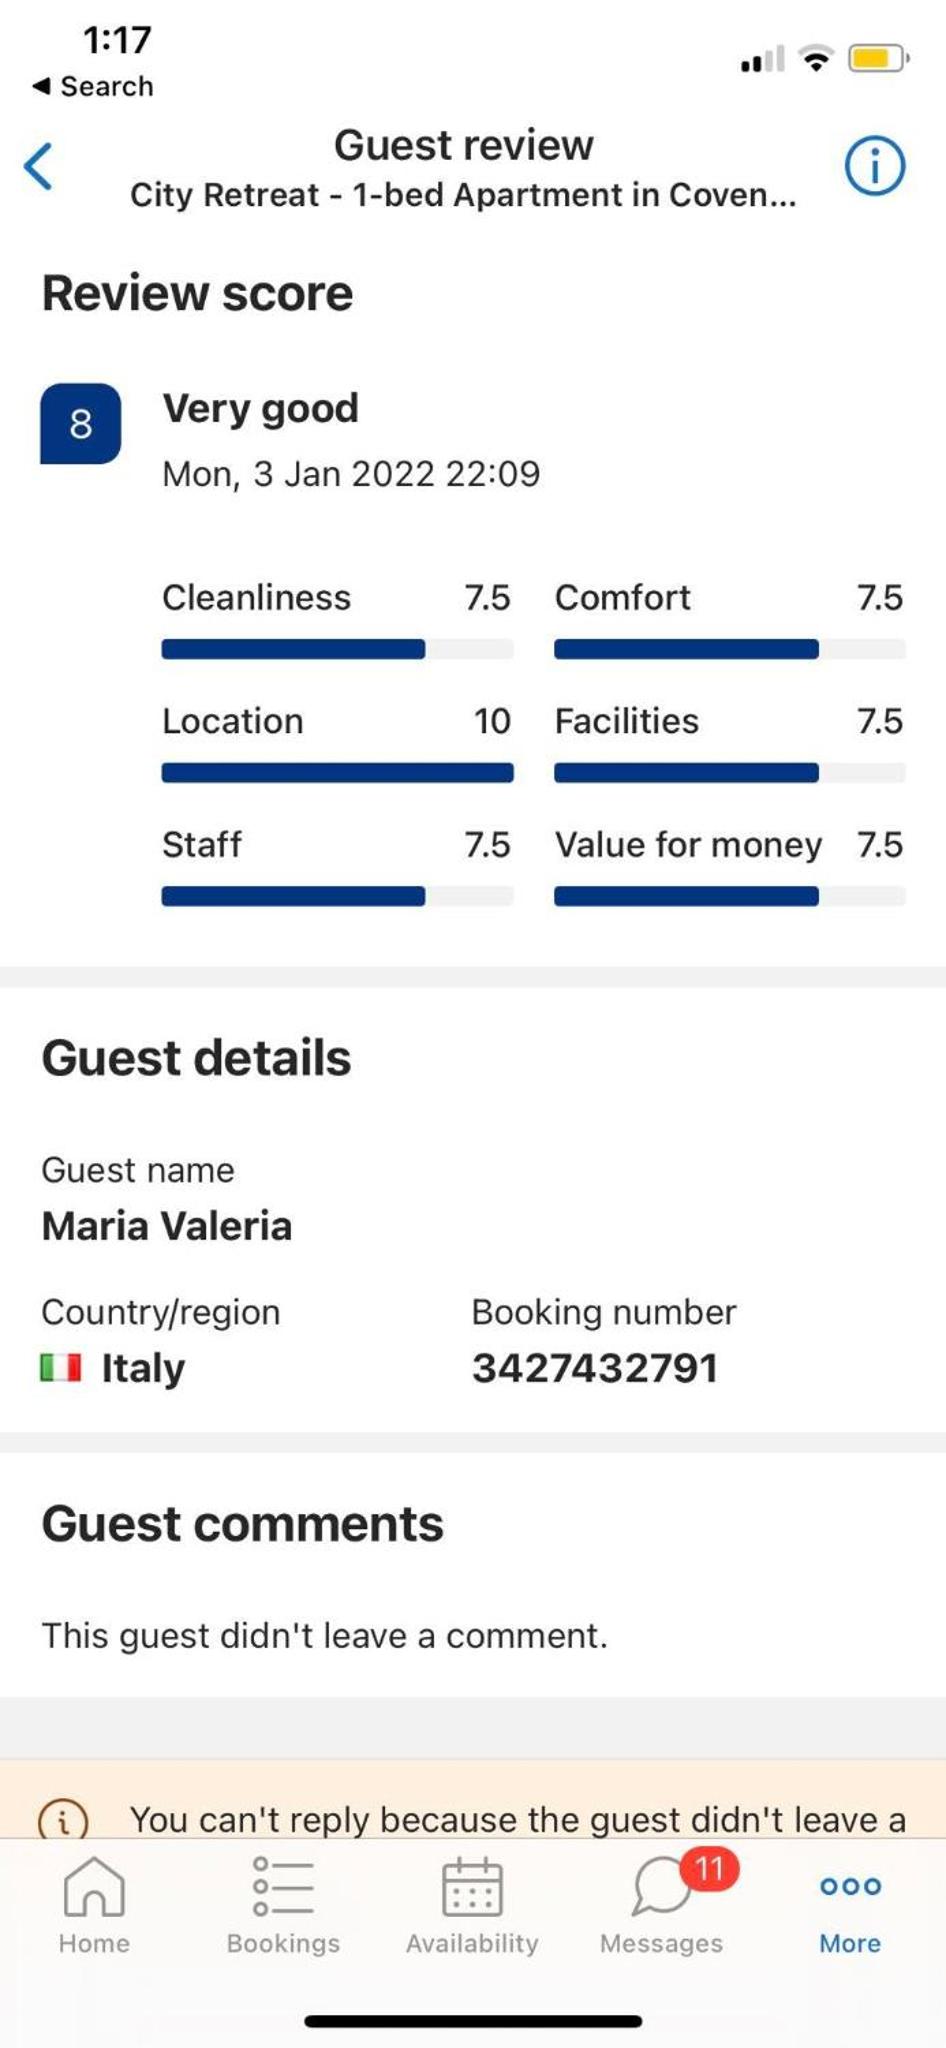Viewport: 946px width, 2048px height.
Task: Tap the Italy flag icon
Action: pyautogui.click(x=61, y=1367)
